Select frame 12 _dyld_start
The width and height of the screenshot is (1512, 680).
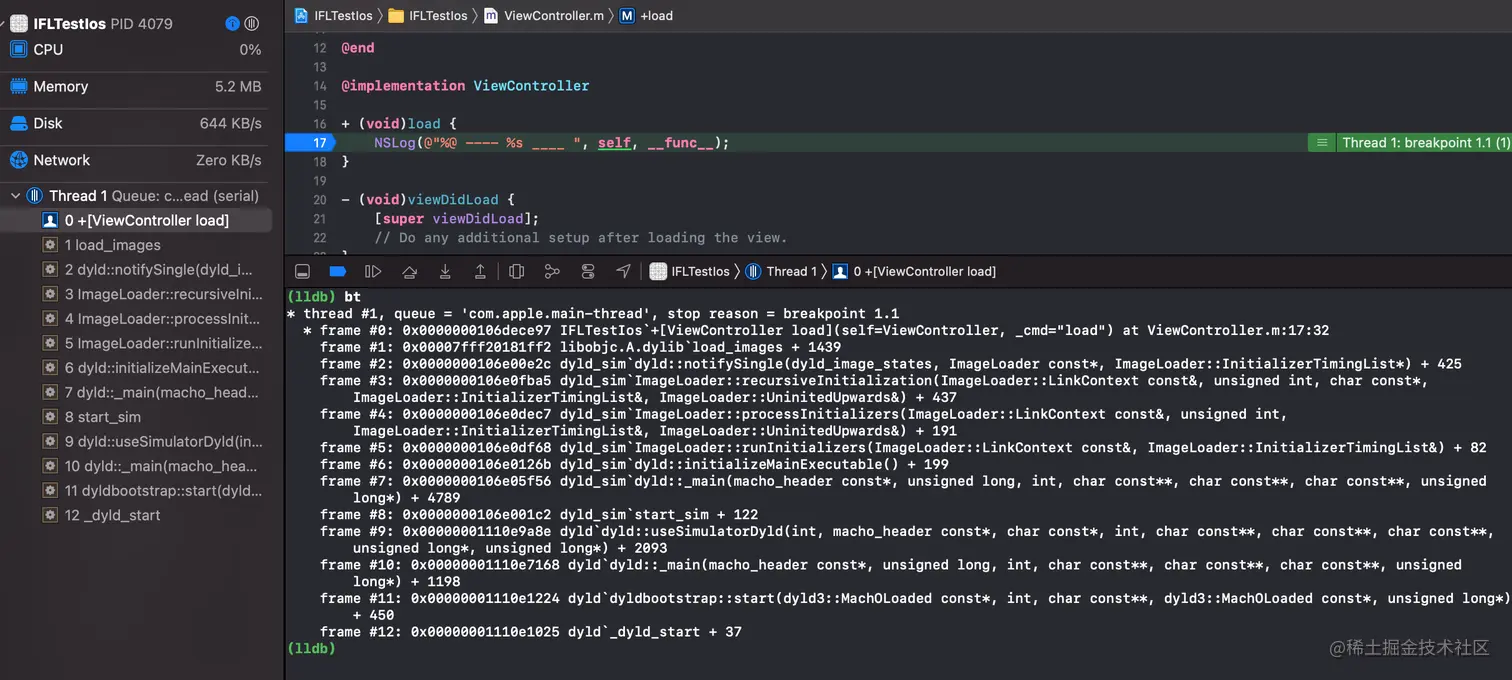coord(136,515)
